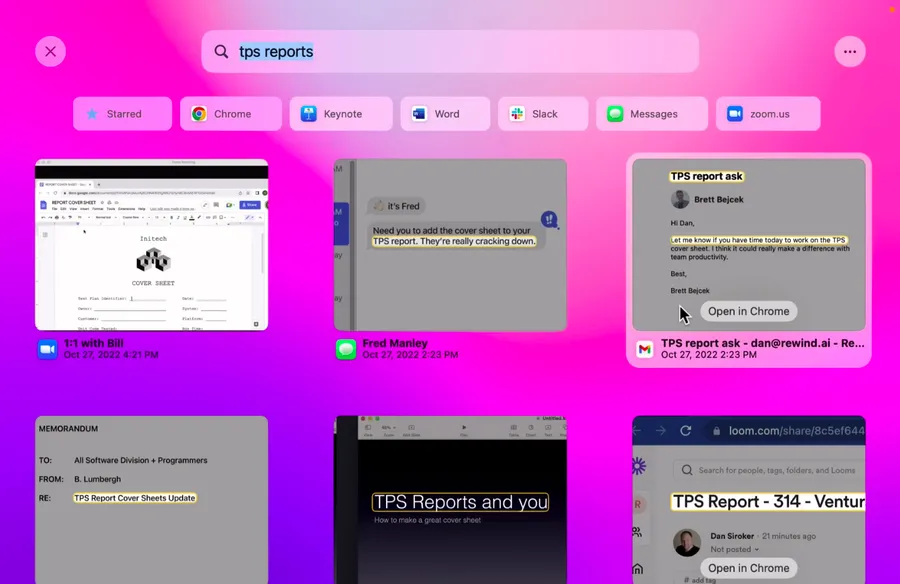Image resolution: width=900 pixels, height=584 pixels.
Task: Click the Zoom icon beside '1:1 with Bill'
Action: pos(48,349)
